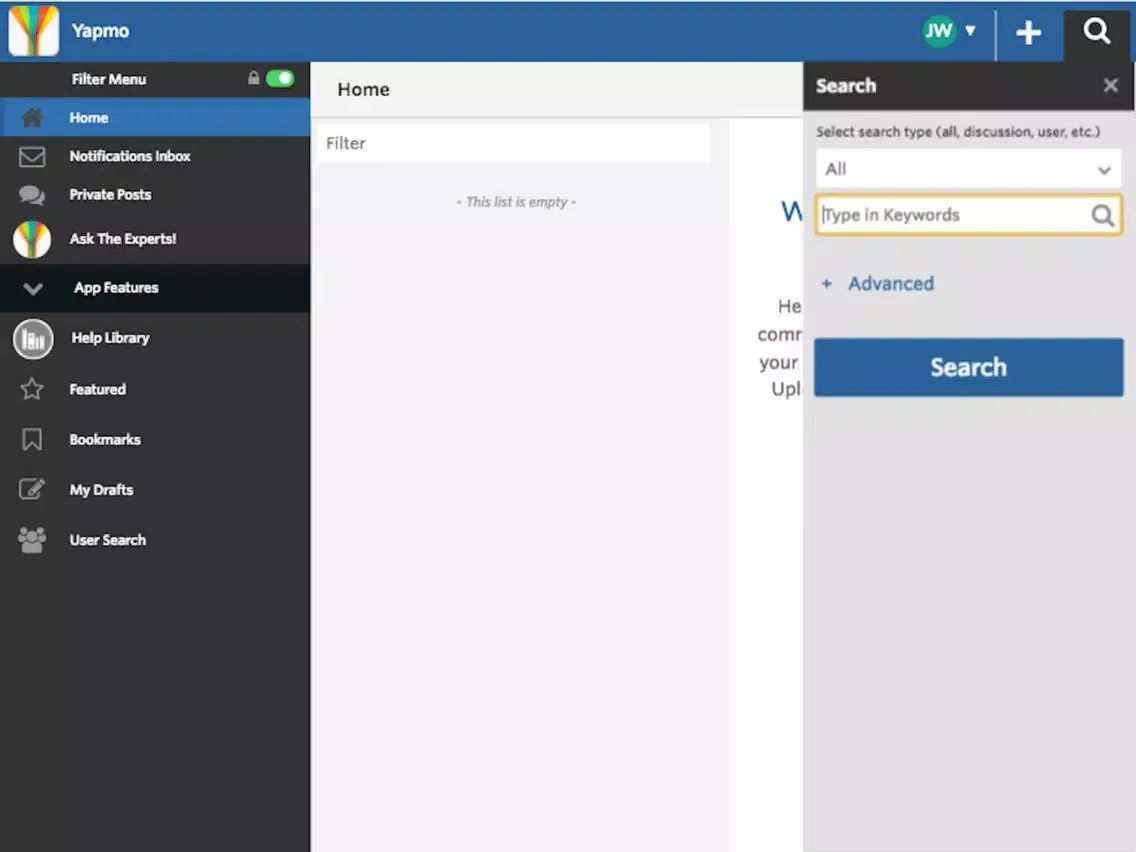Click the Help Library books icon
1136x852 pixels.
click(33, 338)
